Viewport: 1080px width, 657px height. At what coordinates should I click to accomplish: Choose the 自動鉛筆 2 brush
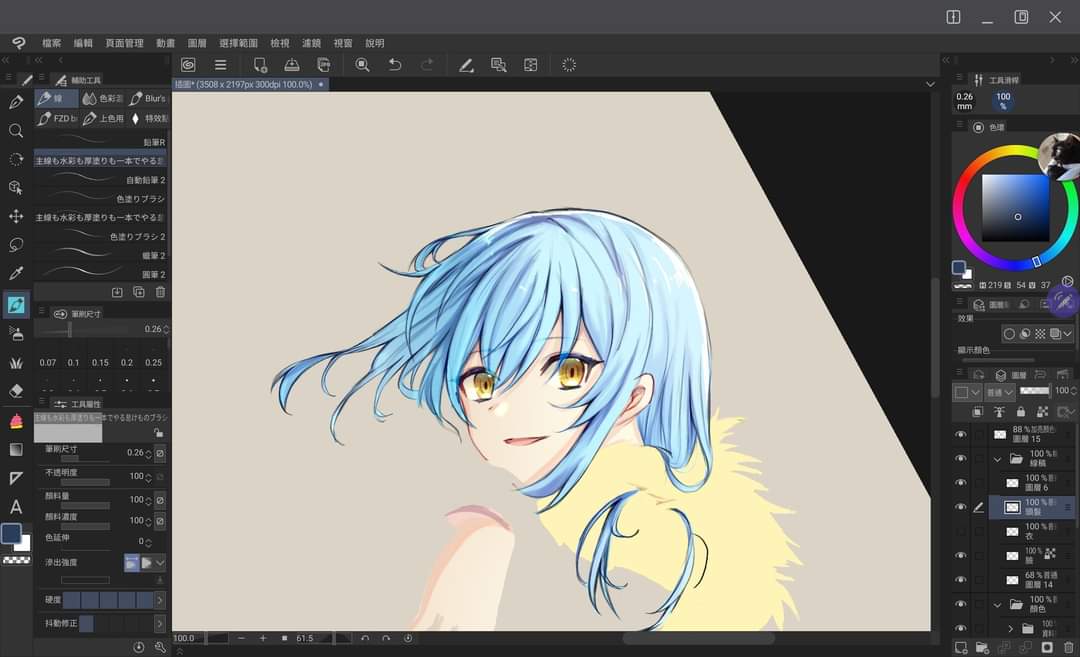click(x=101, y=180)
